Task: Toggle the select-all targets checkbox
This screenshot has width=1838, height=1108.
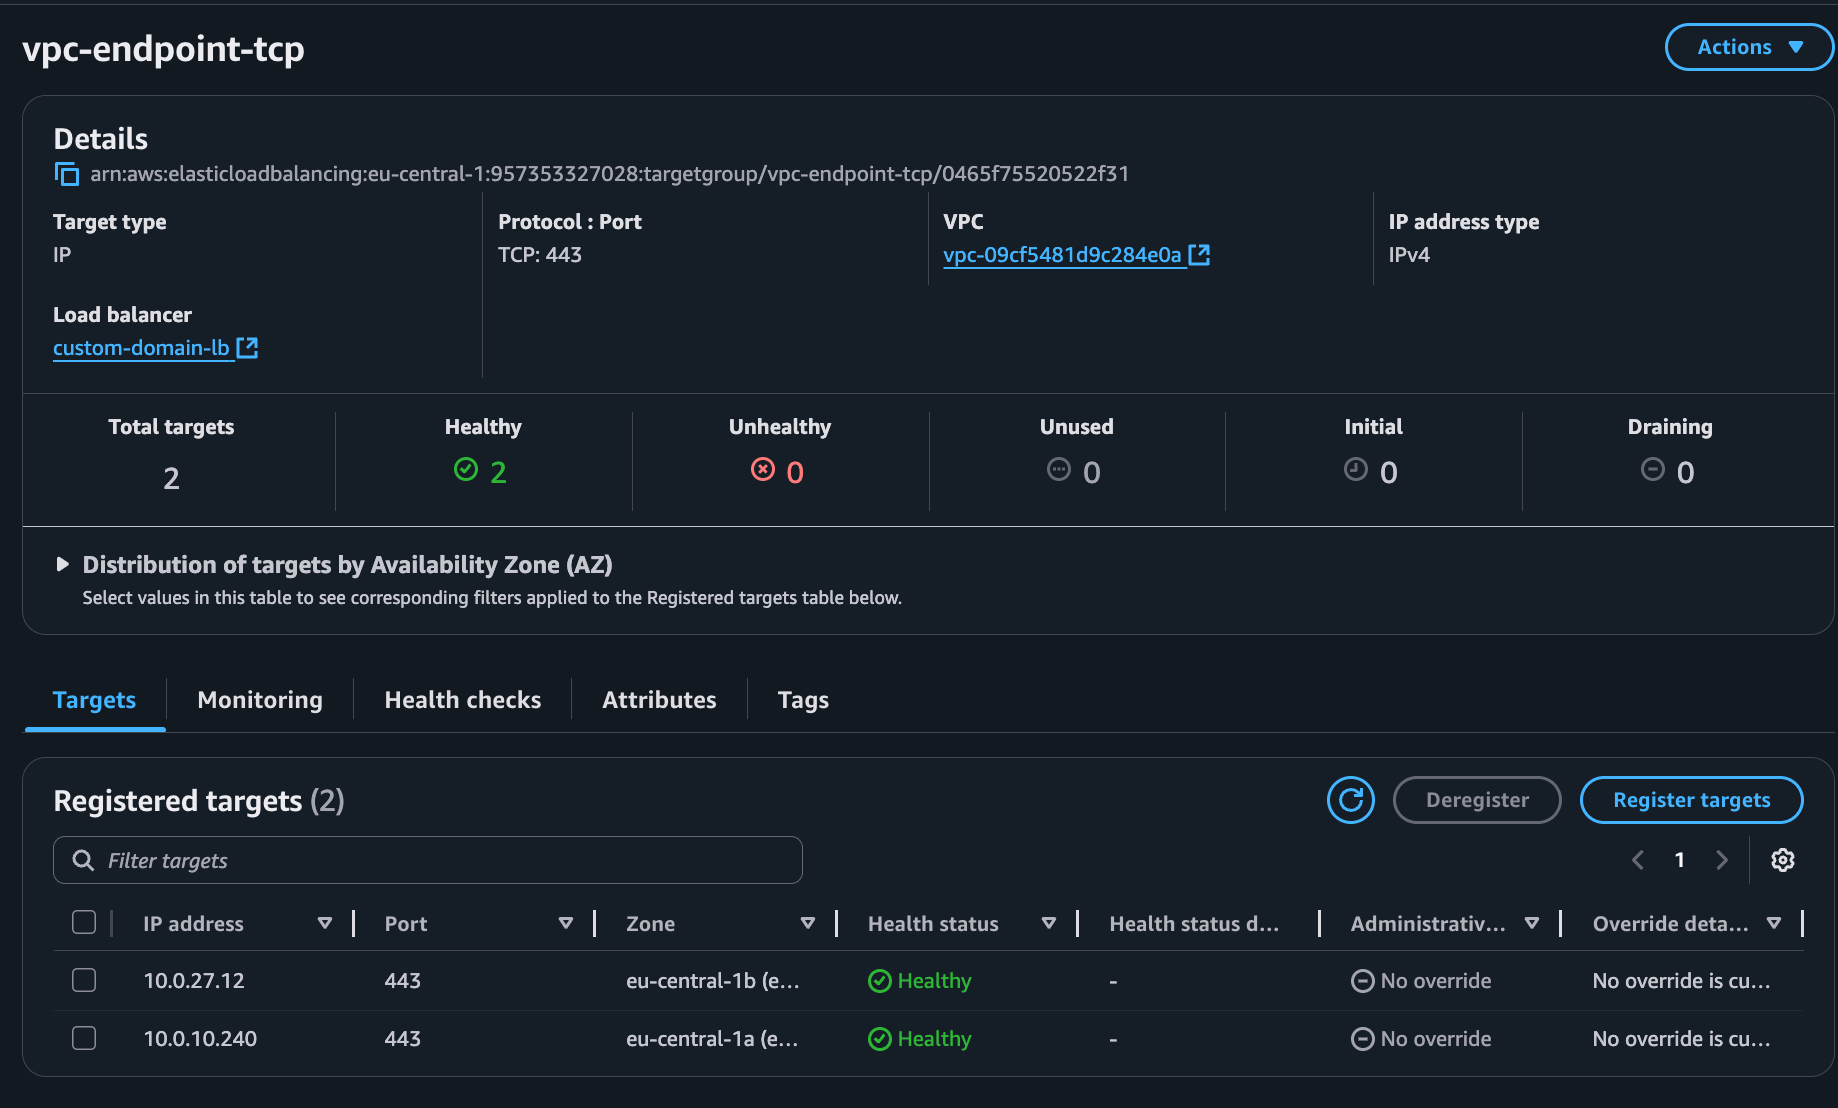Action: coord(84,922)
